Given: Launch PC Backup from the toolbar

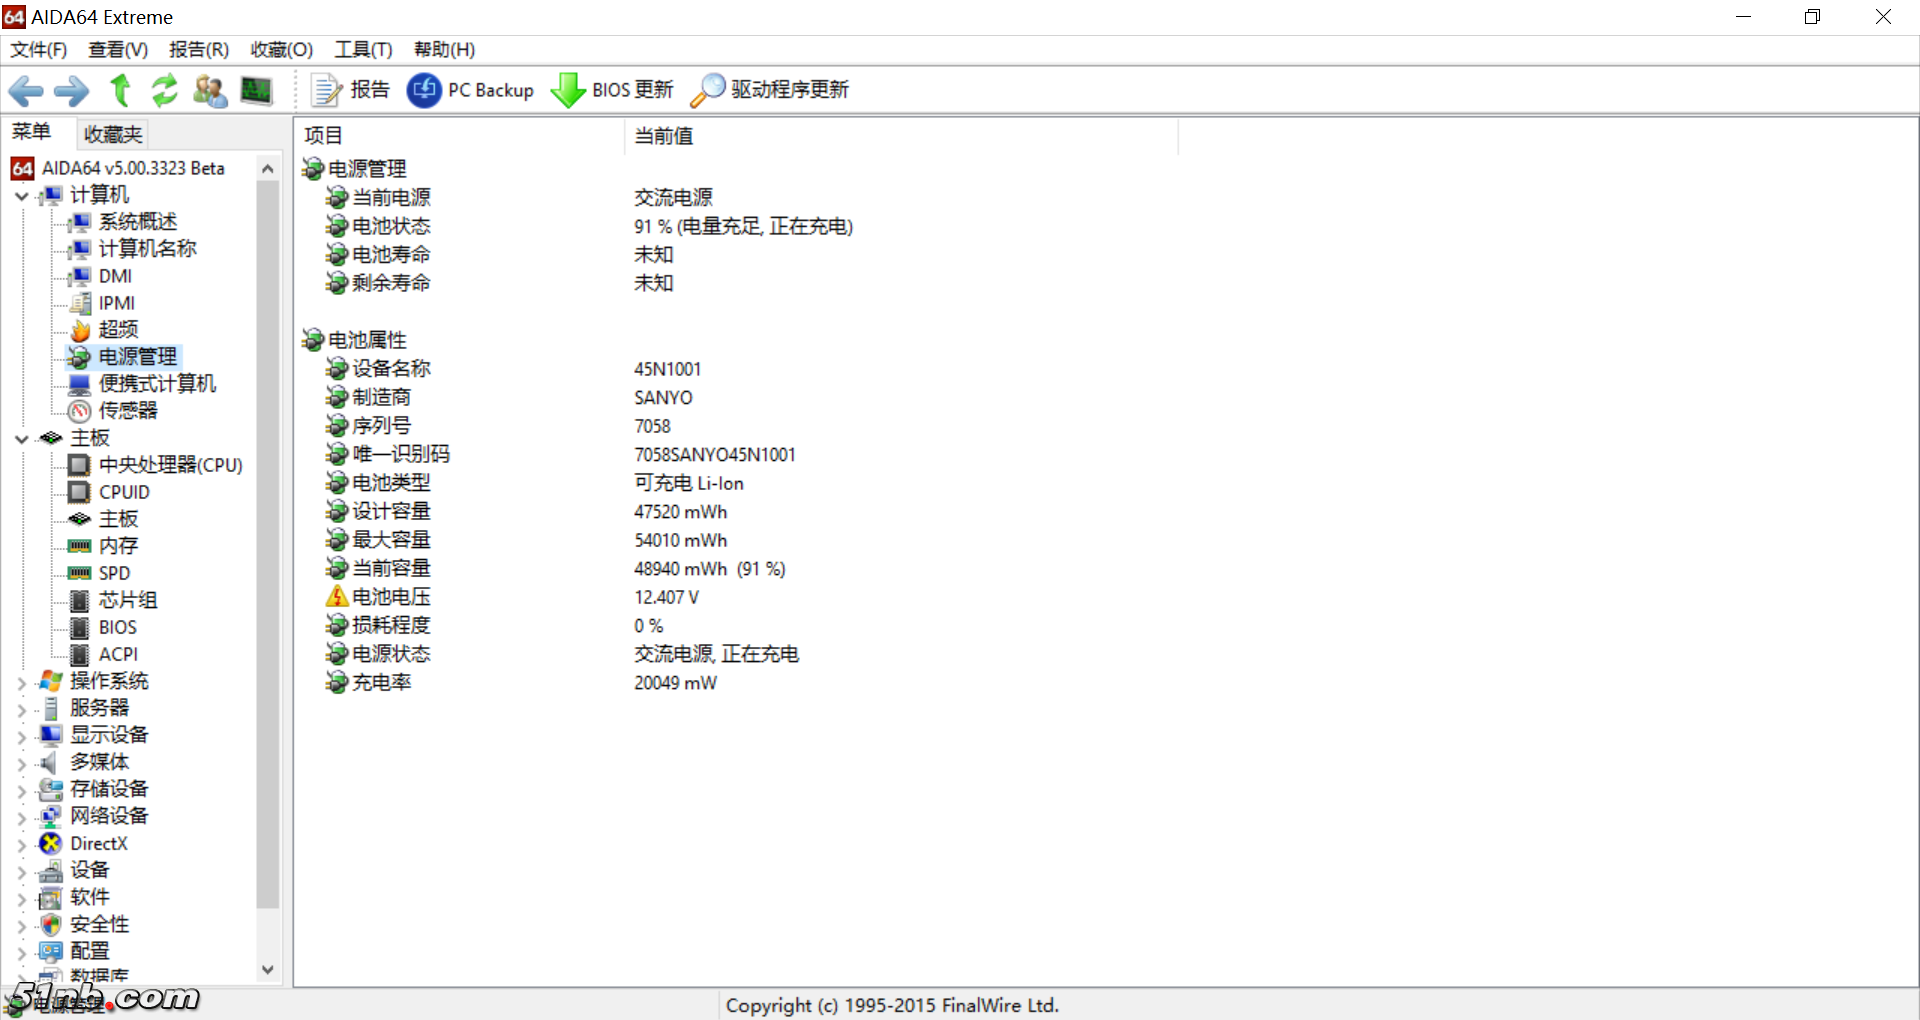Looking at the screenshot, I should (470, 90).
